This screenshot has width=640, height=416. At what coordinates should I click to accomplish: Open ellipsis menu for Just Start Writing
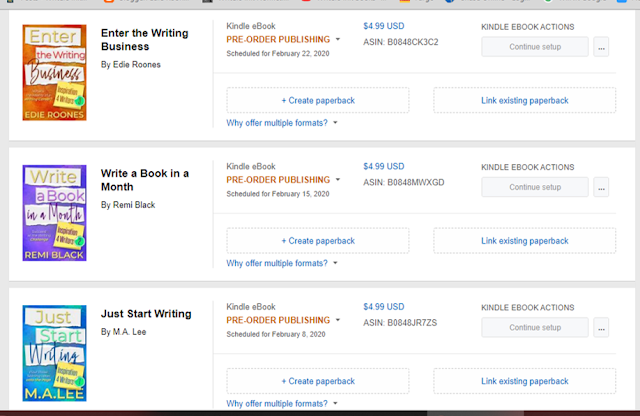point(601,327)
